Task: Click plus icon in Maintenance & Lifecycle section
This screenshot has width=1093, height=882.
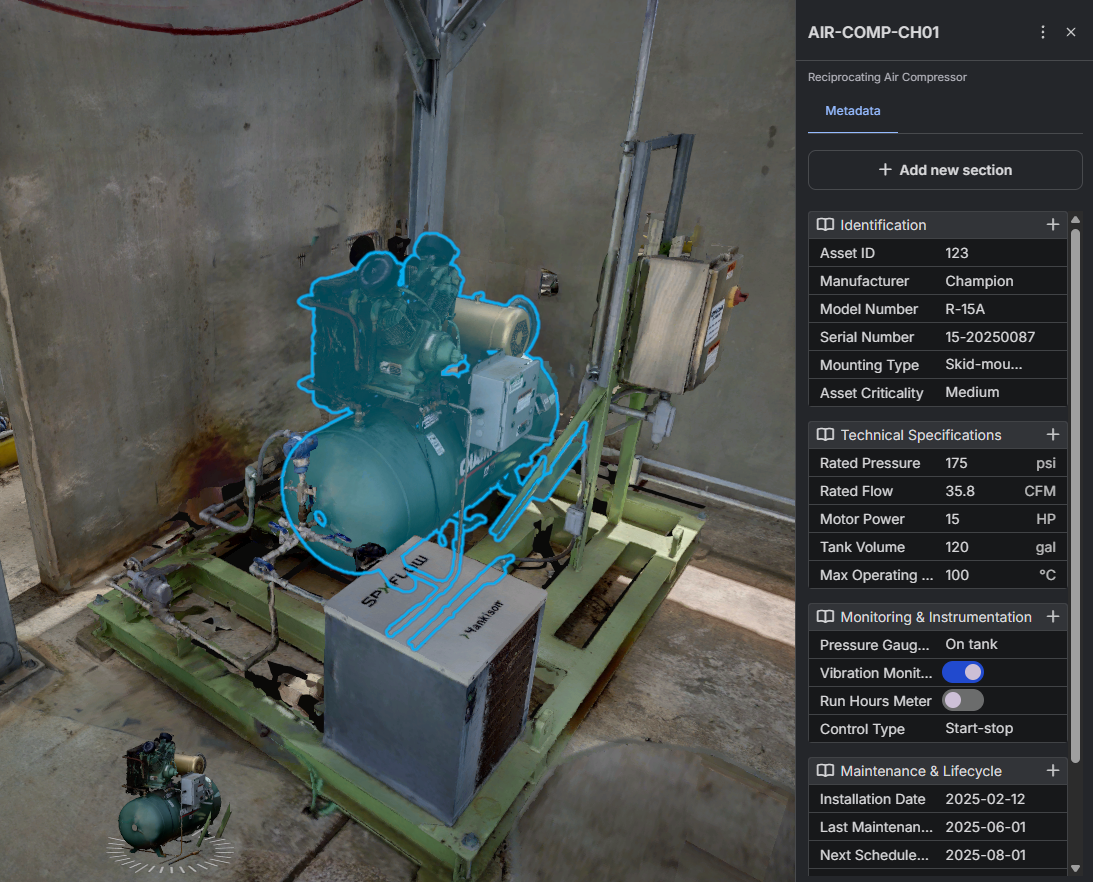Action: click(x=1052, y=771)
